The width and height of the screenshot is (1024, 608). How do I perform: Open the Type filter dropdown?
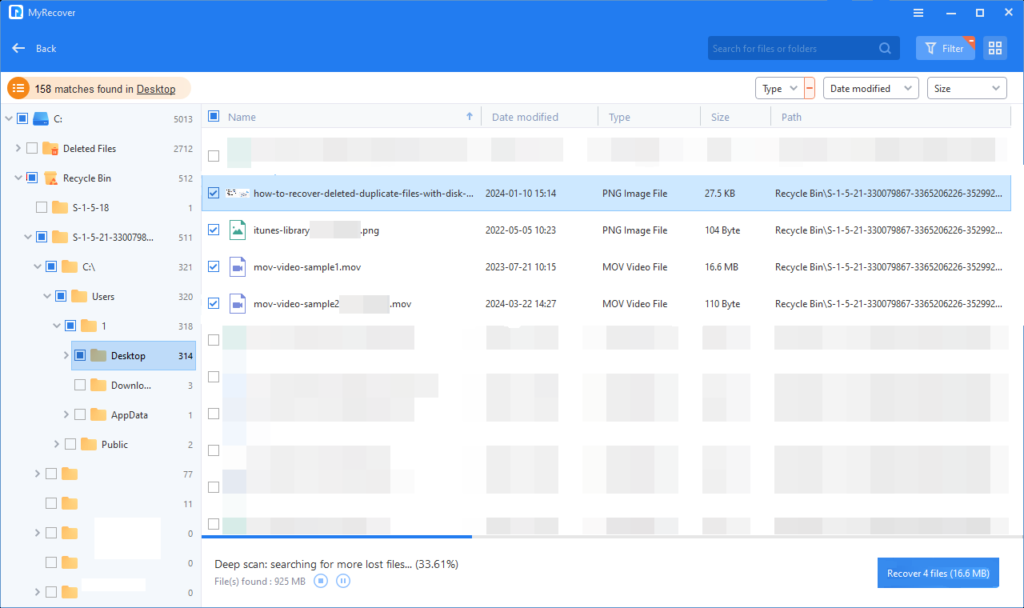pos(780,88)
